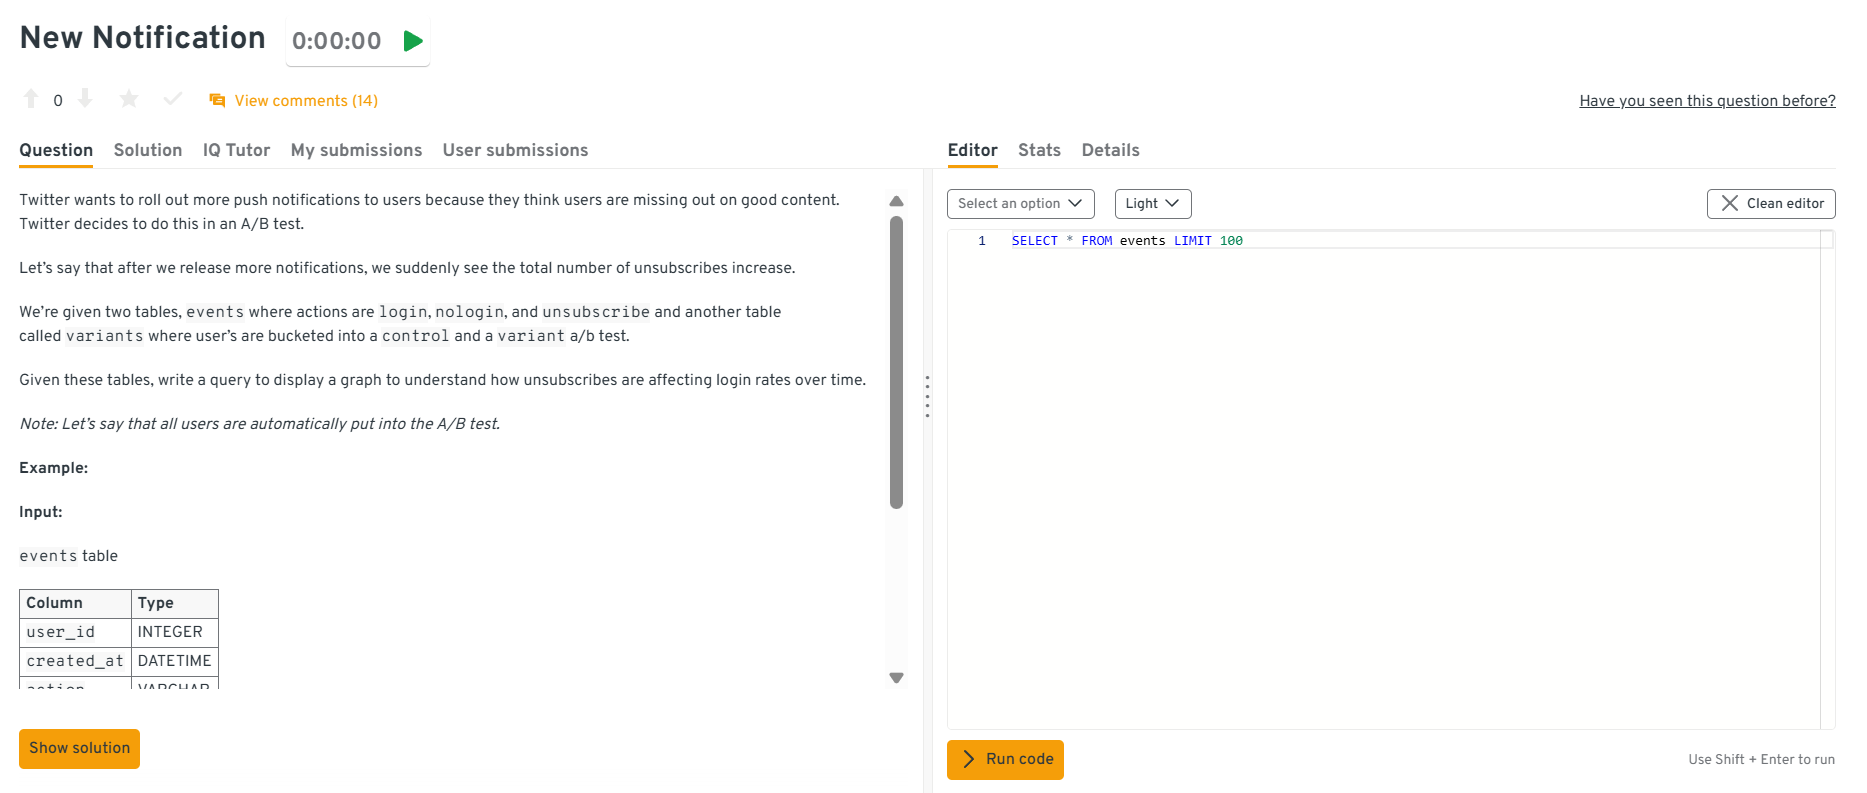Open the IQ Tutor tab
Screen dimensions: 1867x793
[236, 150]
